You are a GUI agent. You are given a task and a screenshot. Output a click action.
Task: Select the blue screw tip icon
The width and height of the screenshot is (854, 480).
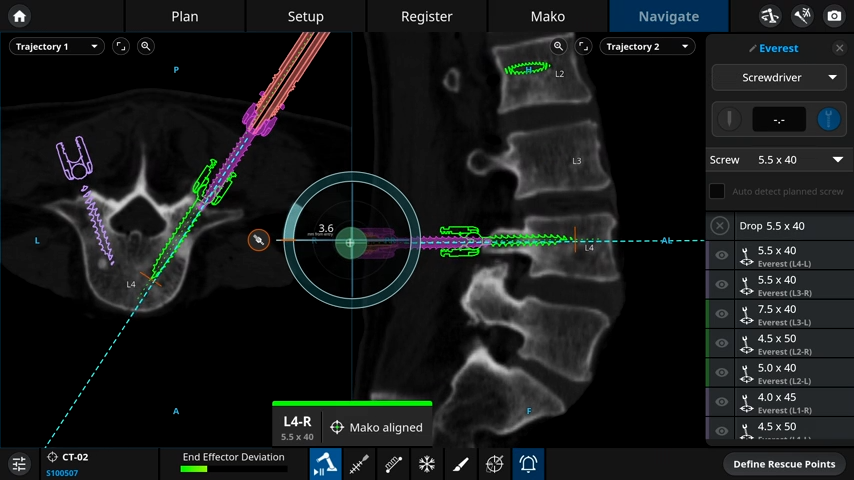pos(828,119)
